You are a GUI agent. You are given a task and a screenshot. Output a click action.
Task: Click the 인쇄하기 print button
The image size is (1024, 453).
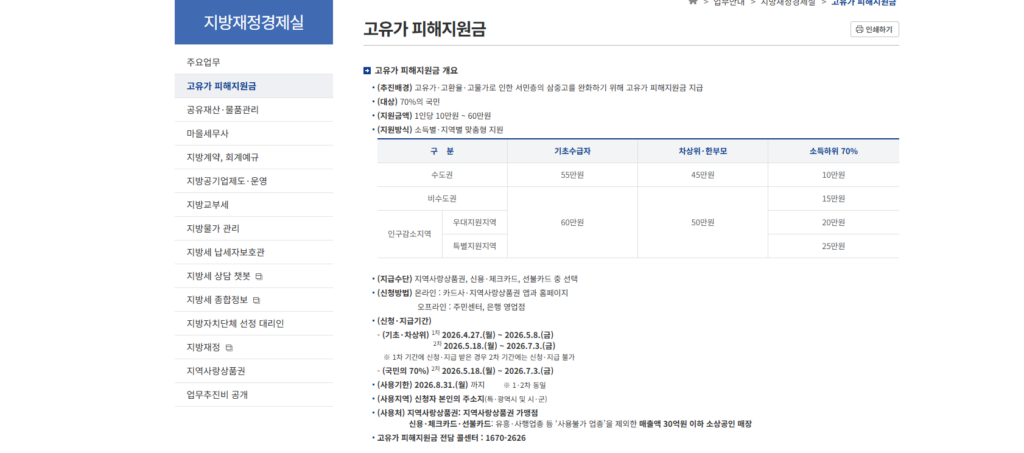(874, 29)
